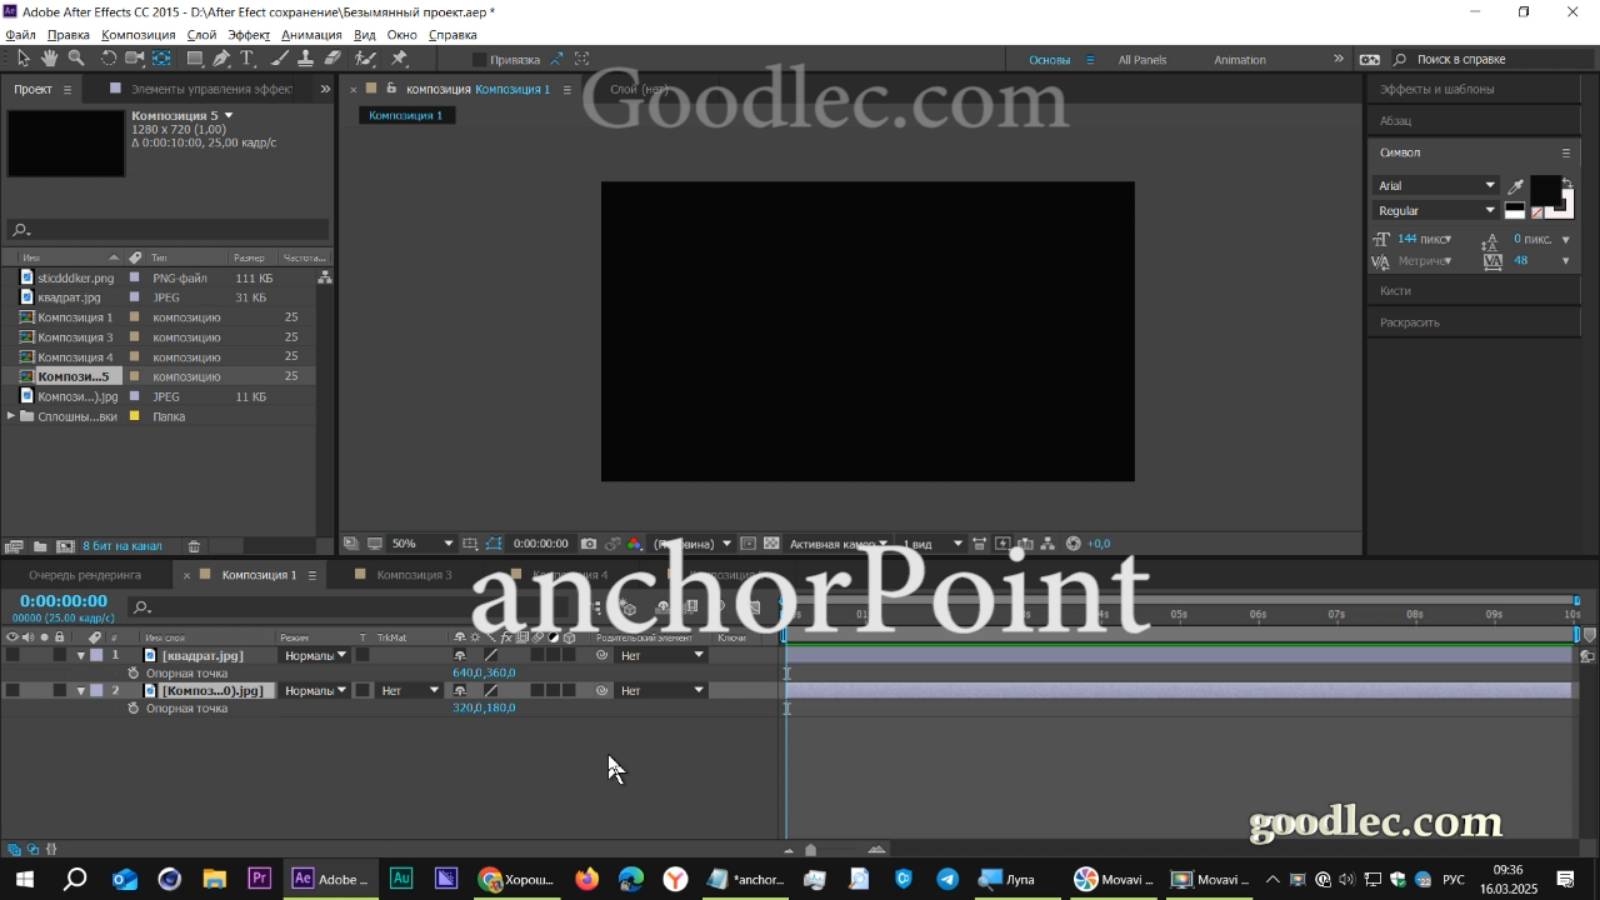
Task: Expand the Сплошны...вки folder
Action: pyautogui.click(x=10, y=416)
